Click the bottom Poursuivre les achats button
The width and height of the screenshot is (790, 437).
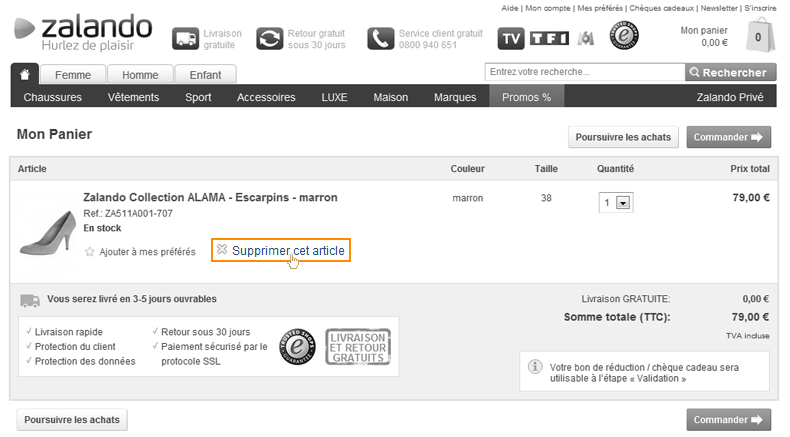(x=72, y=420)
